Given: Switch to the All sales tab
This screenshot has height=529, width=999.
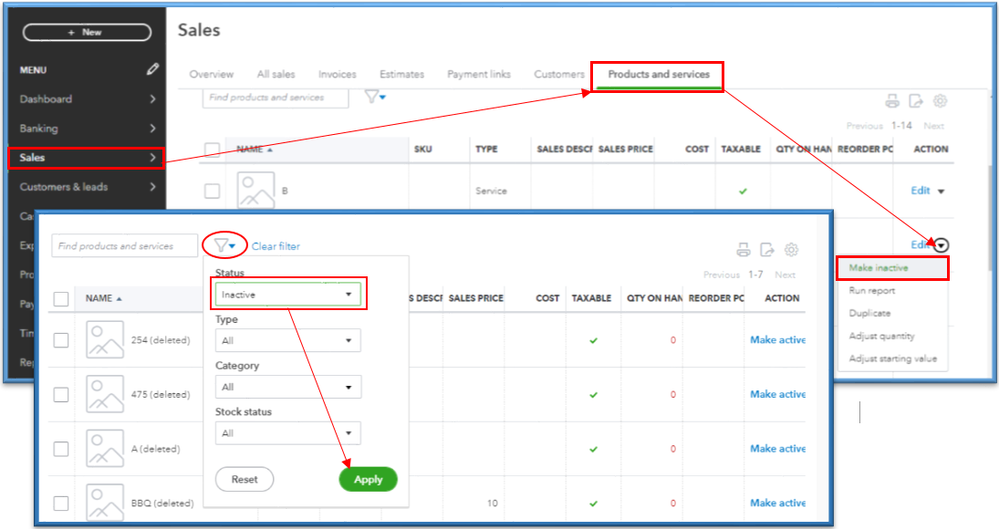Looking at the screenshot, I should [x=276, y=74].
